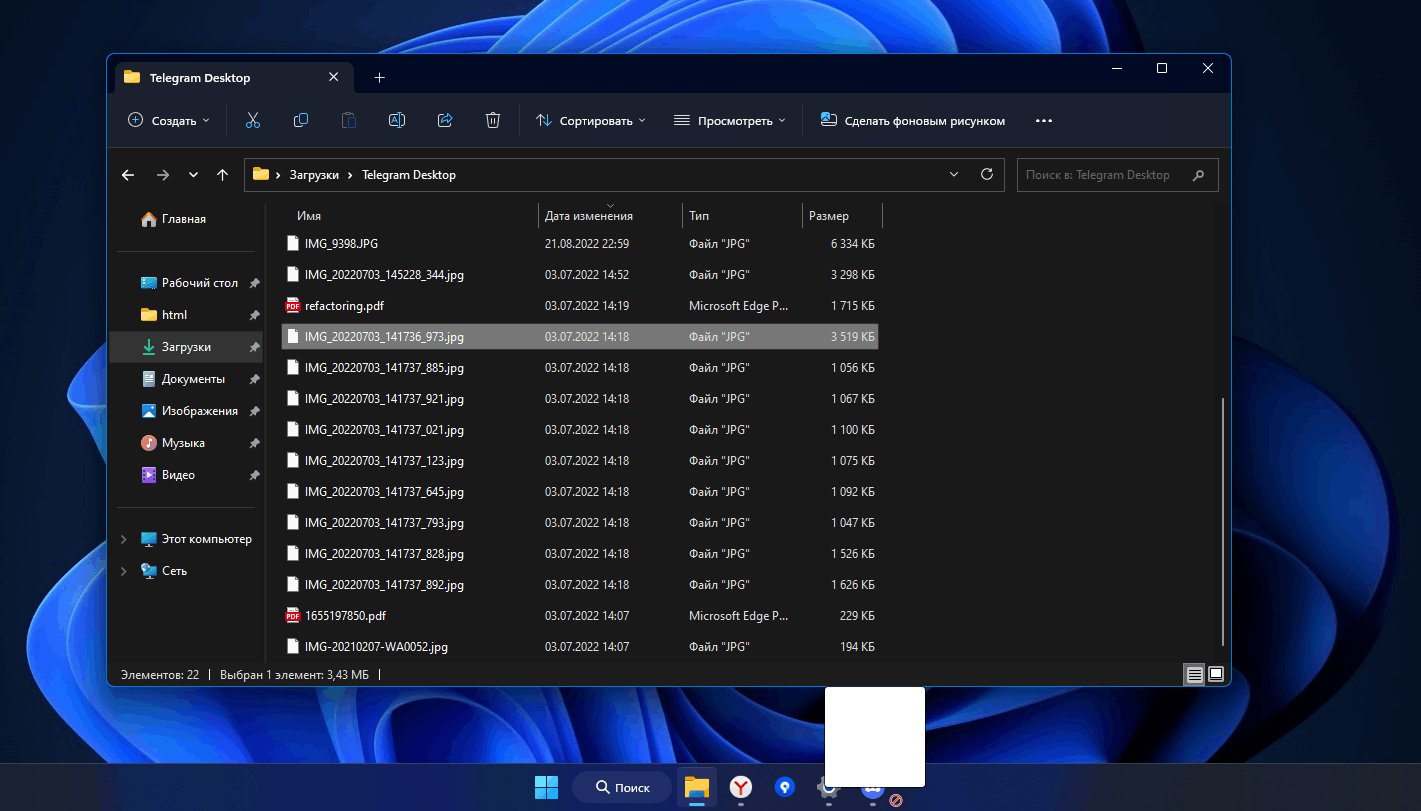Click the file list vertical scrollbar
The width and height of the screenshot is (1421, 811).
point(1223,520)
